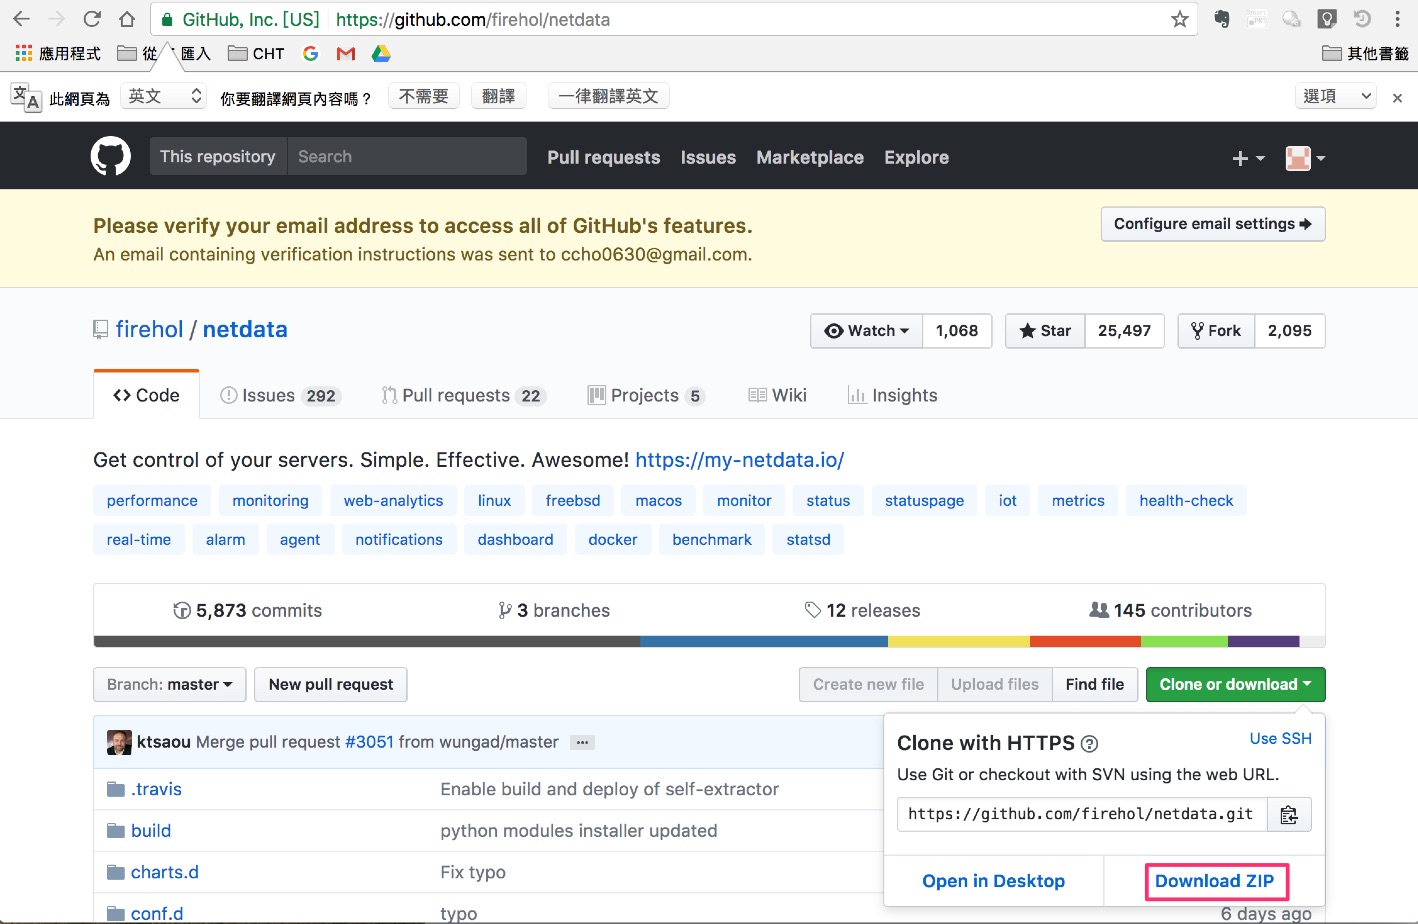
Task: Click the Evernote extension icon
Action: (x=1221, y=19)
